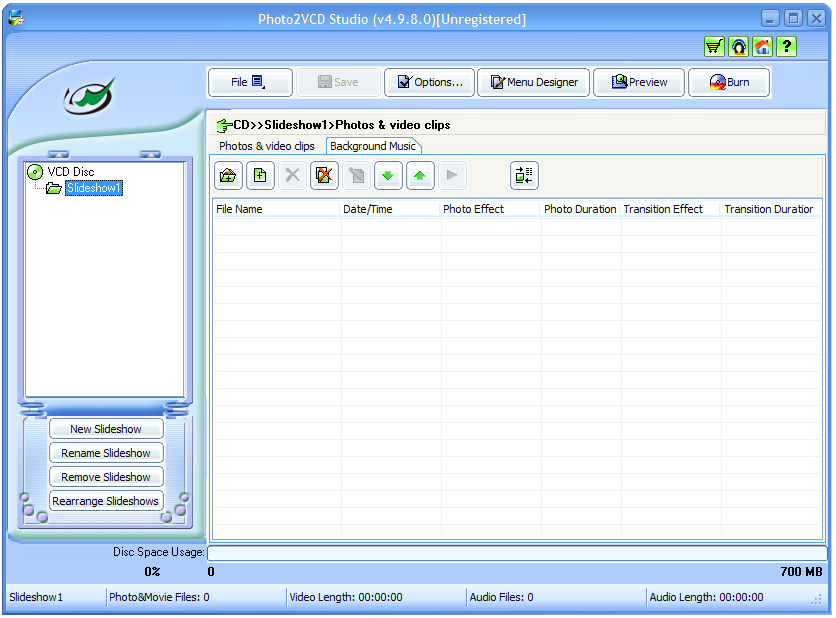Click the add blank slide icon
Viewport: 836px width, 618px height.
(260, 176)
